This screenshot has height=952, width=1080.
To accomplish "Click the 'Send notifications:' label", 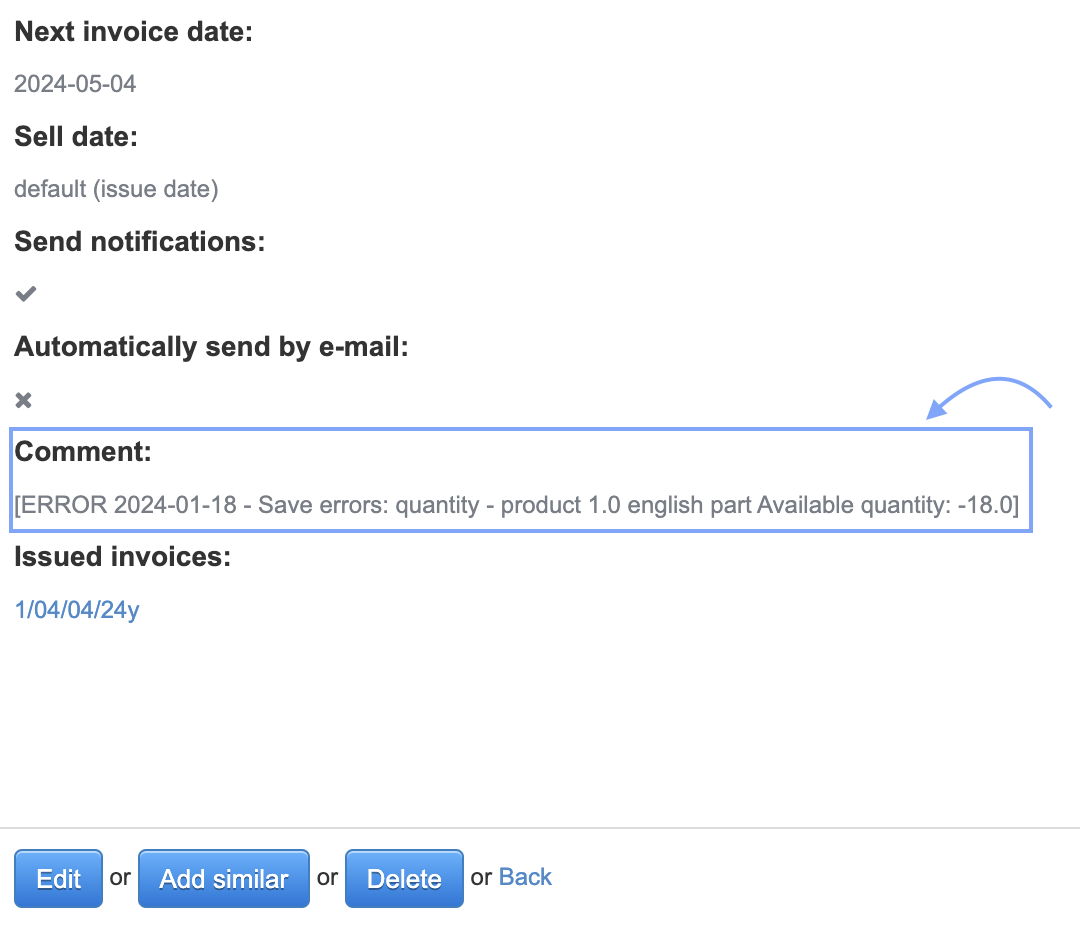I will 140,242.
